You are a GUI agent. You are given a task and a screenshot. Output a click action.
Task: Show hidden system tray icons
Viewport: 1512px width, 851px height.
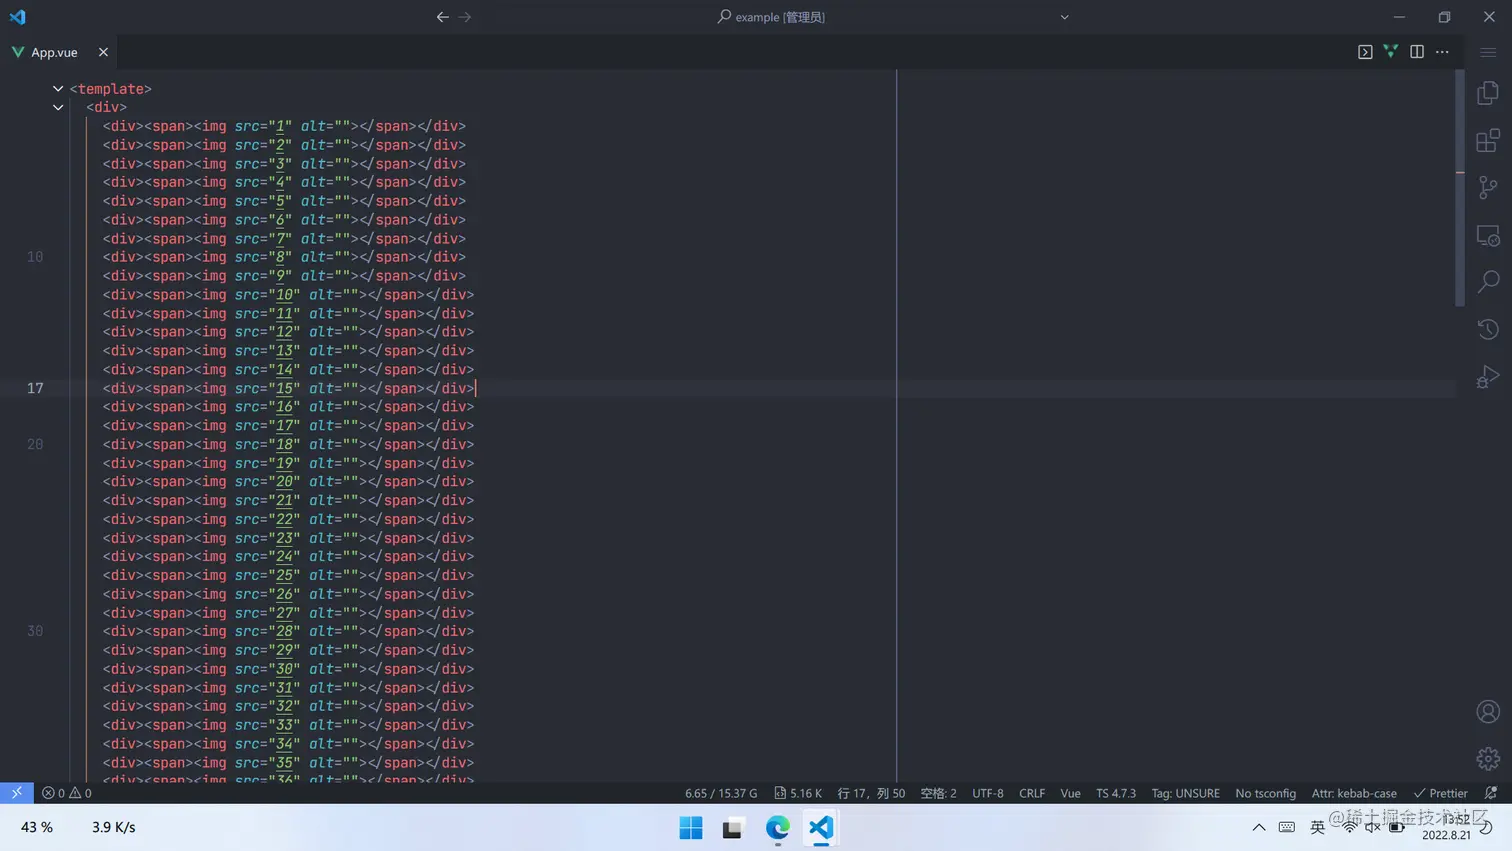click(1259, 827)
